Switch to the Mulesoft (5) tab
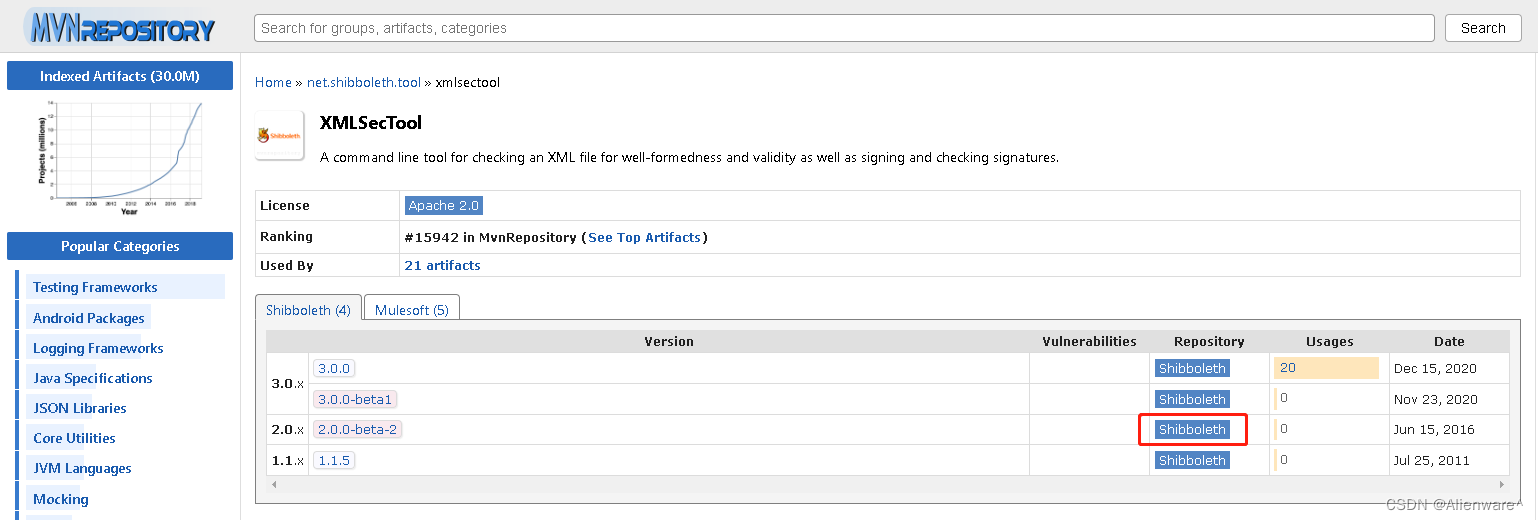The image size is (1538, 520). pos(412,310)
